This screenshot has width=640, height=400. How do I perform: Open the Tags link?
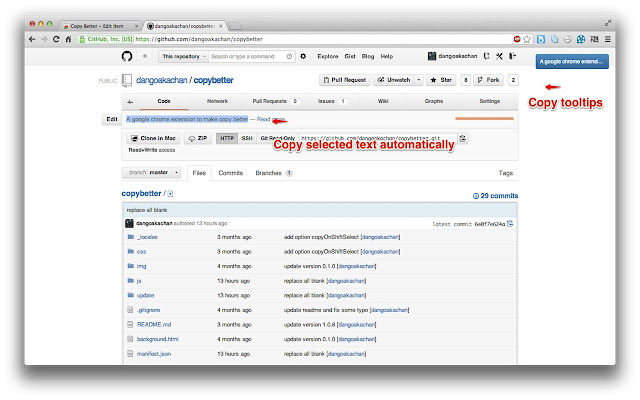pyautogui.click(x=506, y=173)
